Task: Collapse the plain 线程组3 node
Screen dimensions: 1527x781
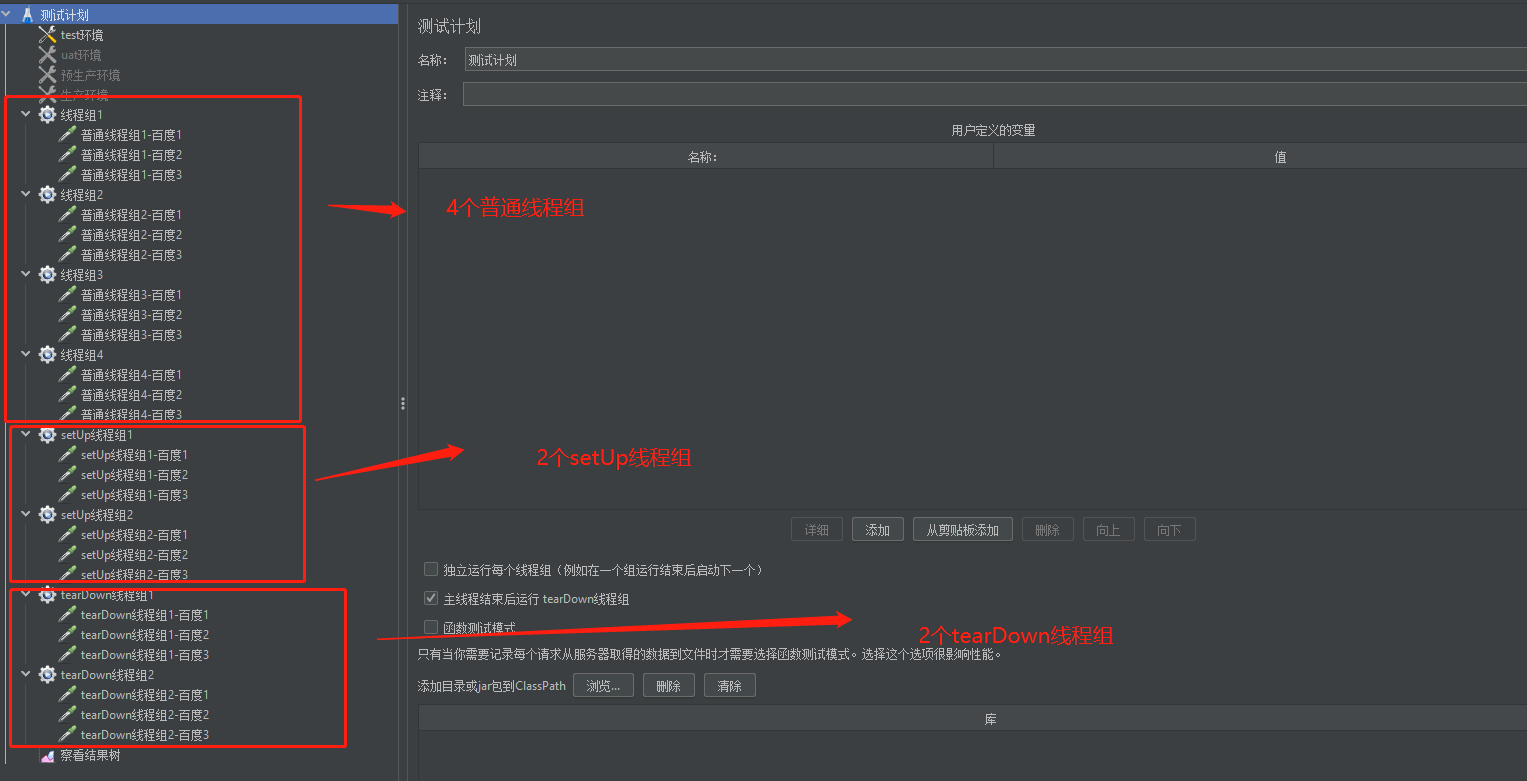Action: pos(26,275)
